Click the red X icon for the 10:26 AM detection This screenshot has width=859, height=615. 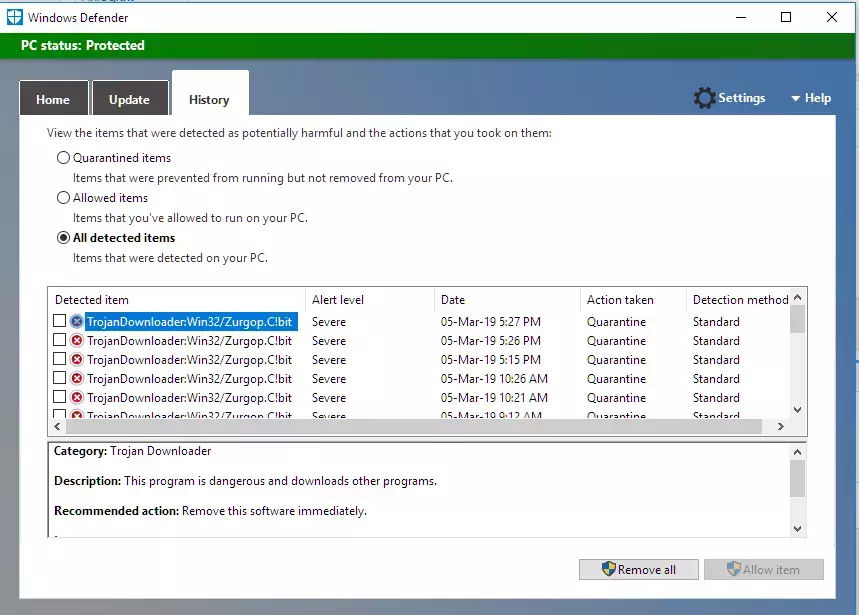click(x=77, y=378)
